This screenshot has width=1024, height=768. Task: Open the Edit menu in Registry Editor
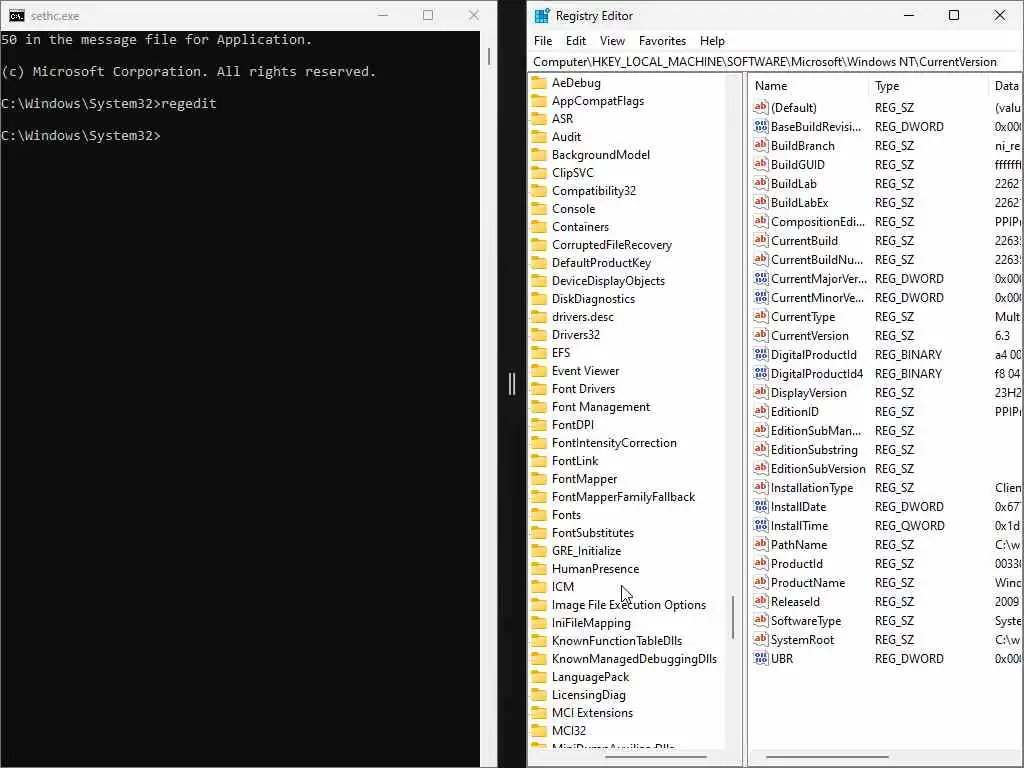point(575,40)
